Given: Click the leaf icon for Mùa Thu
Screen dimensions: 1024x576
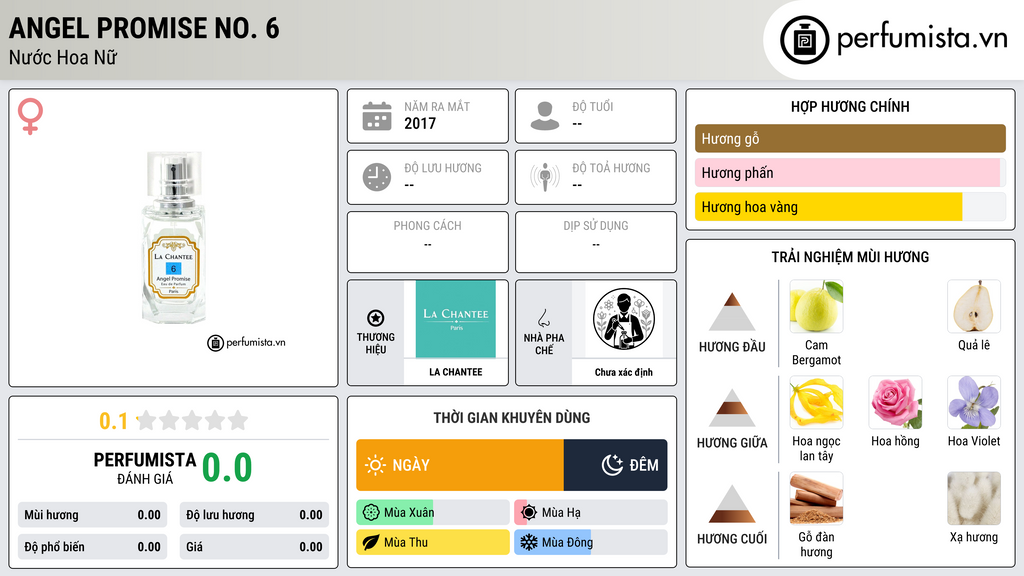Looking at the screenshot, I should tap(371, 542).
